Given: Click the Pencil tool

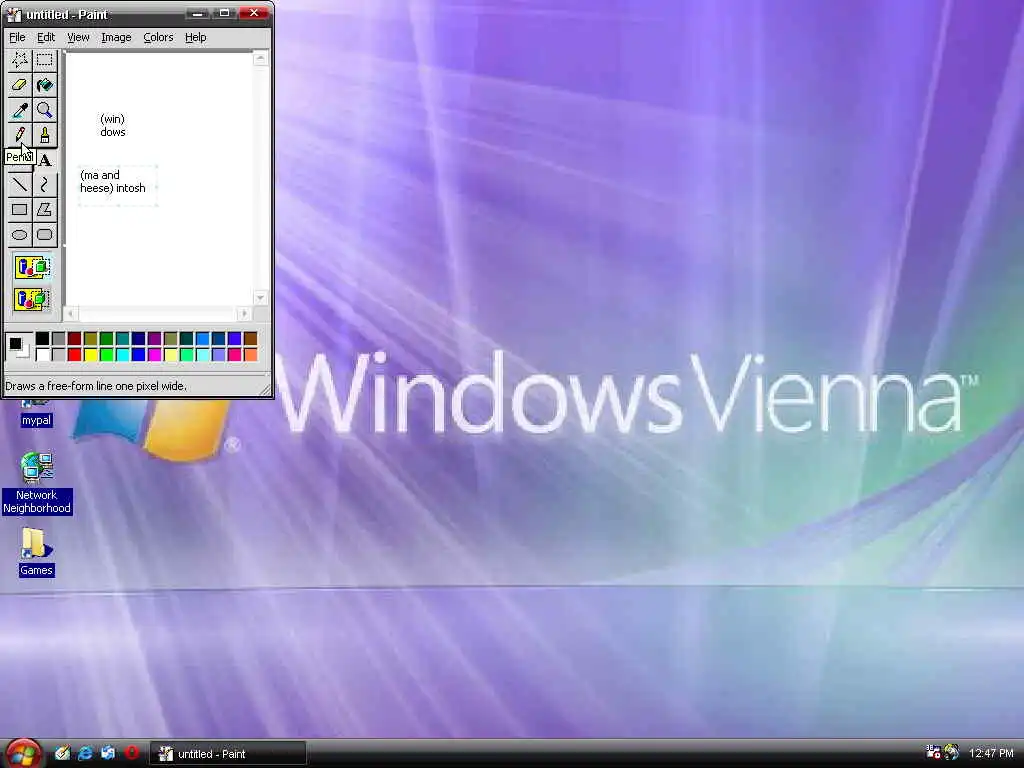Looking at the screenshot, I should (20, 135).
